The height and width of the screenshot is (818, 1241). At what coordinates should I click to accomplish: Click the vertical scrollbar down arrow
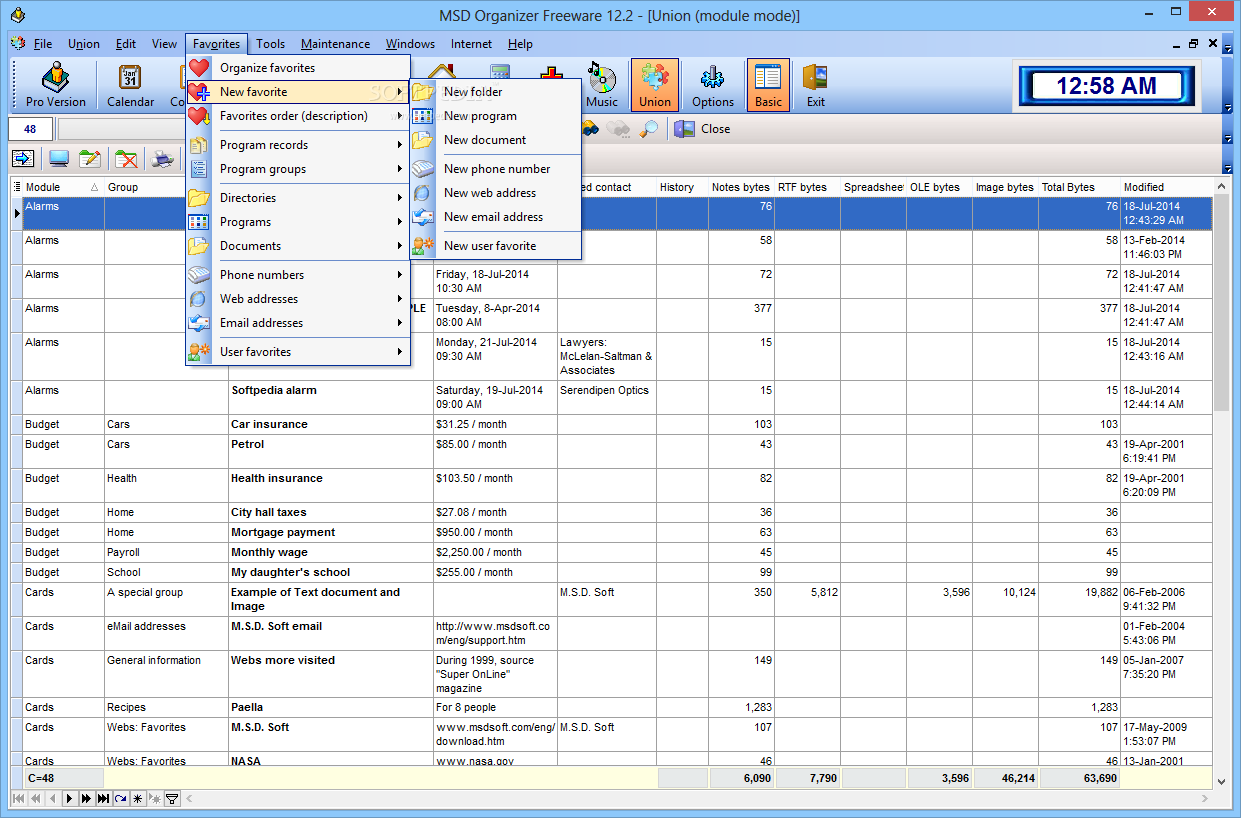[x=1221, y=782]
